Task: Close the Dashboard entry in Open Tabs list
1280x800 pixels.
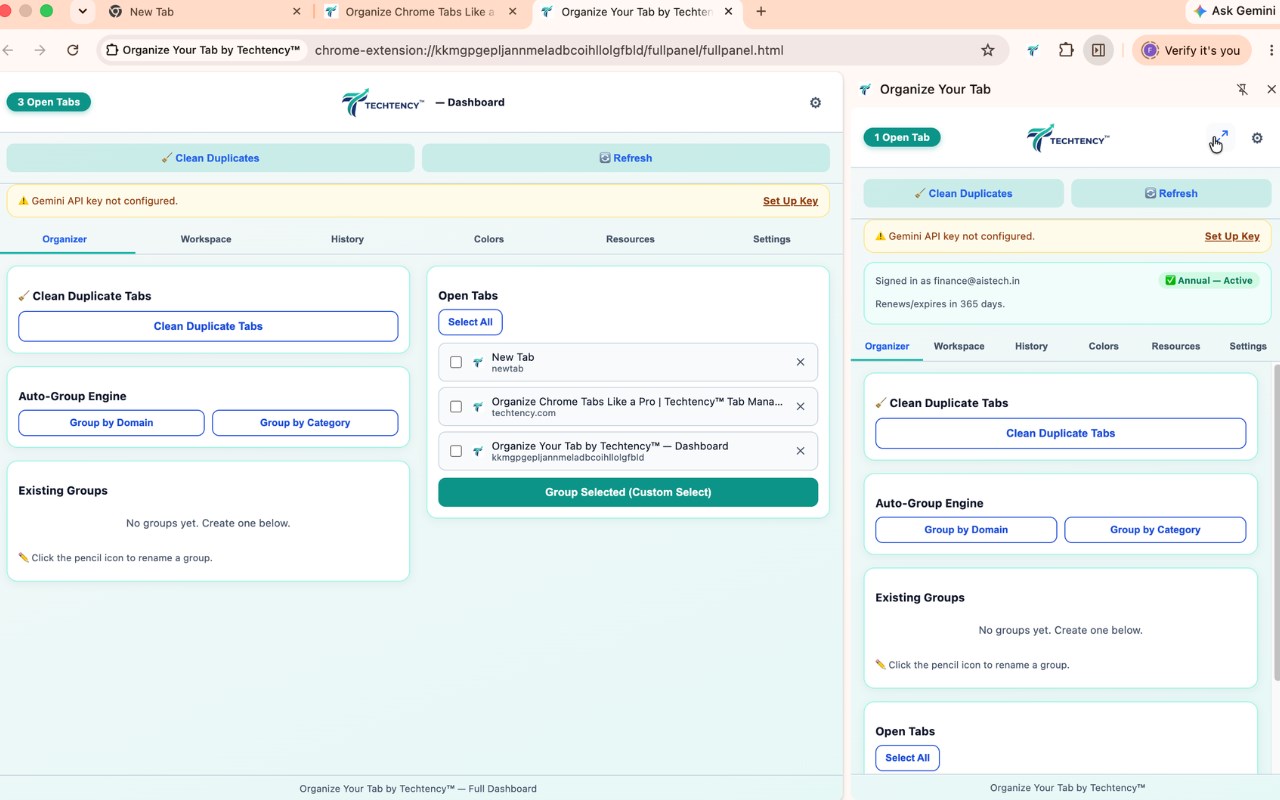Action: [800, 451]
